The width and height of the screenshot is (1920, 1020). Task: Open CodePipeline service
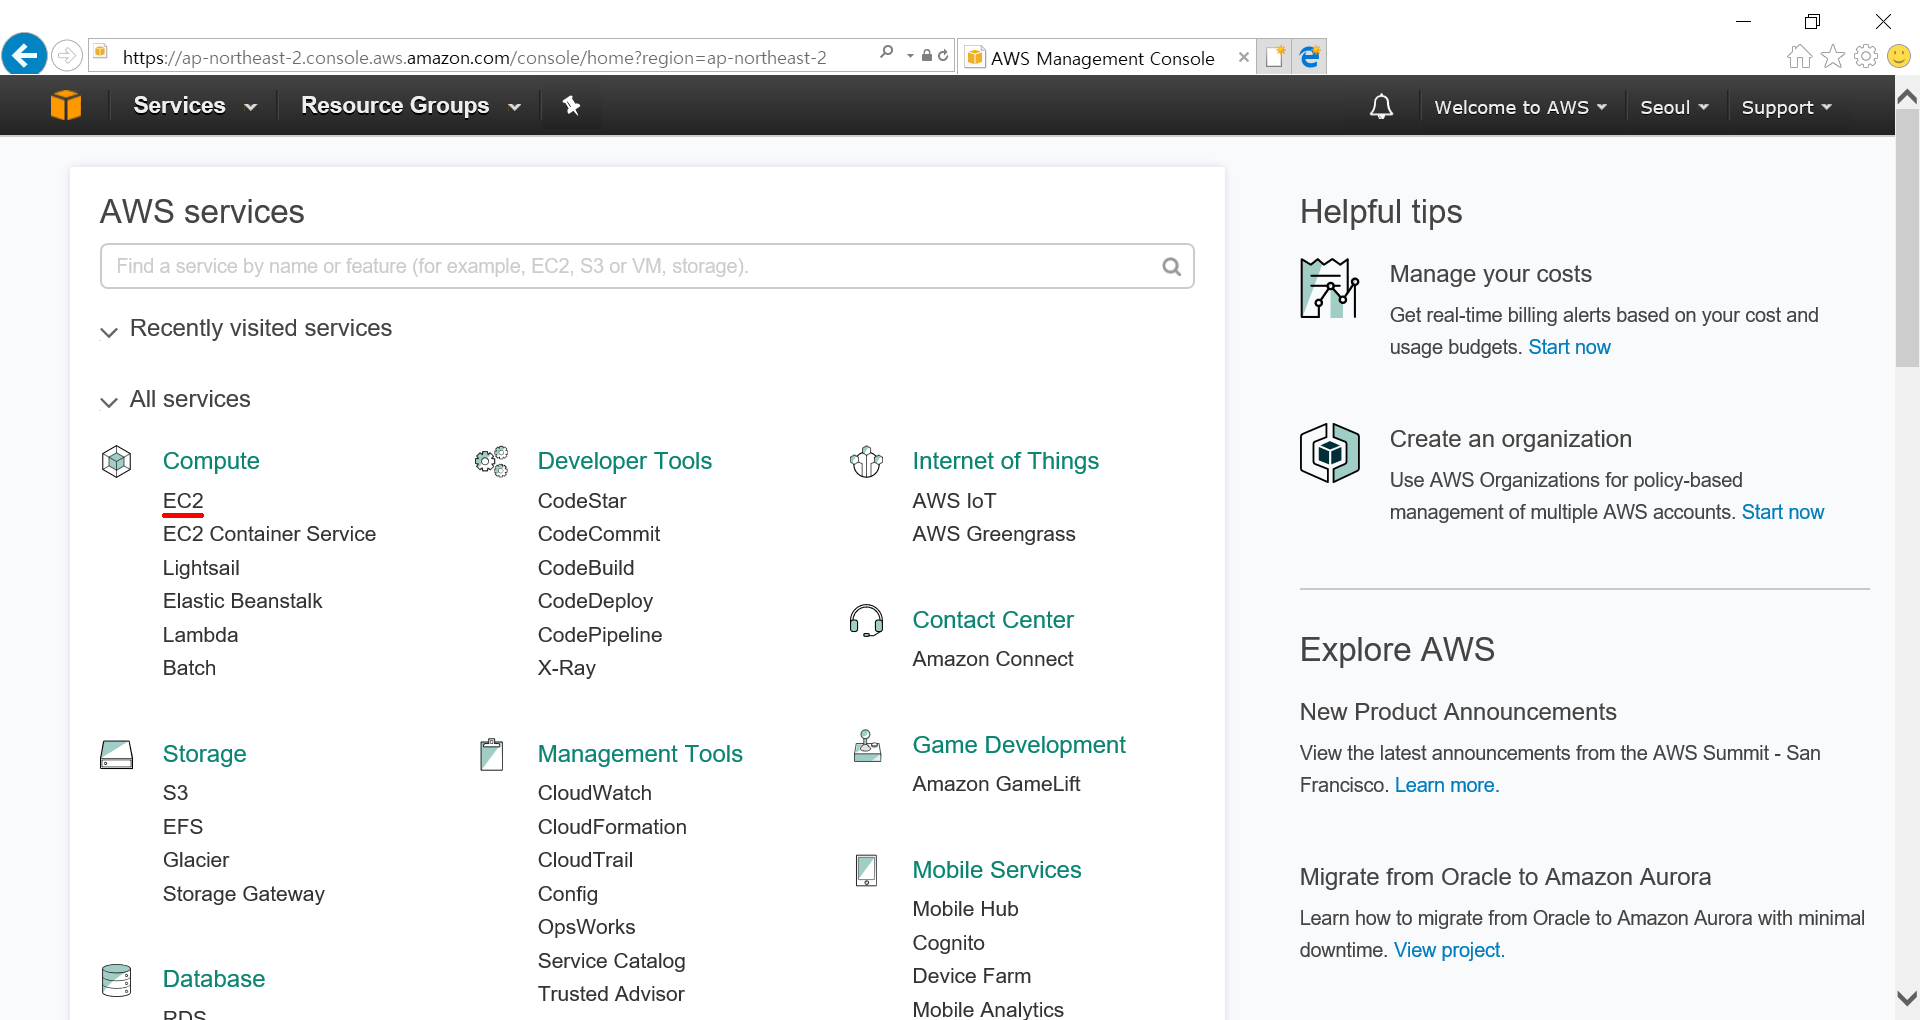[x=599, y=635]
